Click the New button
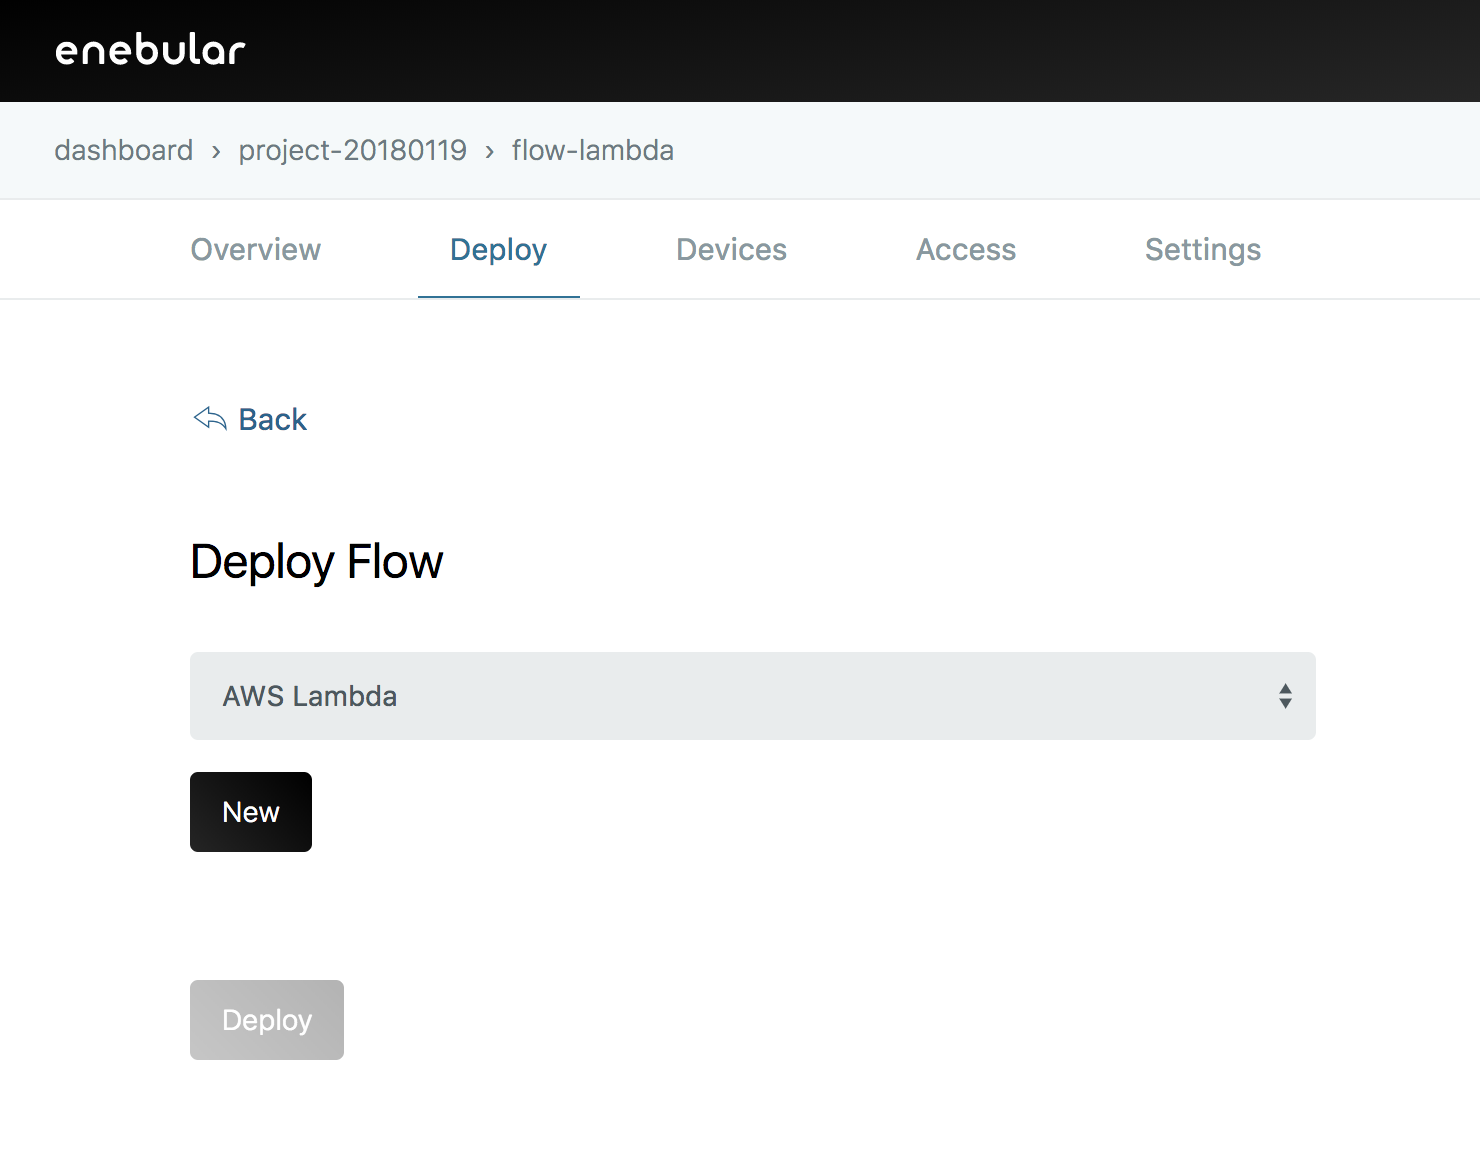The width and height of the screenshot is (1480, 1158). (250, 812)
